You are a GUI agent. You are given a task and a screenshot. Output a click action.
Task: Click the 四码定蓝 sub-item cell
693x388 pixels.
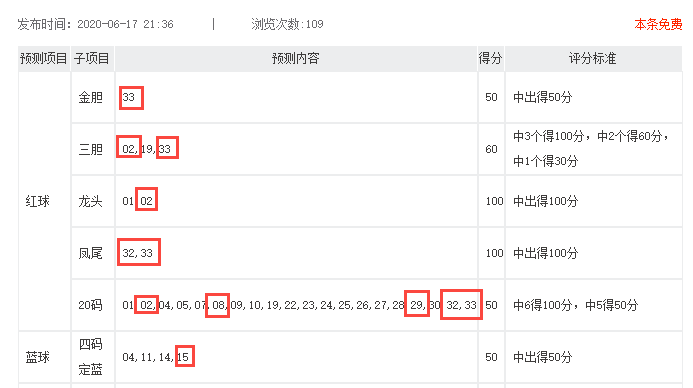pos(92,357)
